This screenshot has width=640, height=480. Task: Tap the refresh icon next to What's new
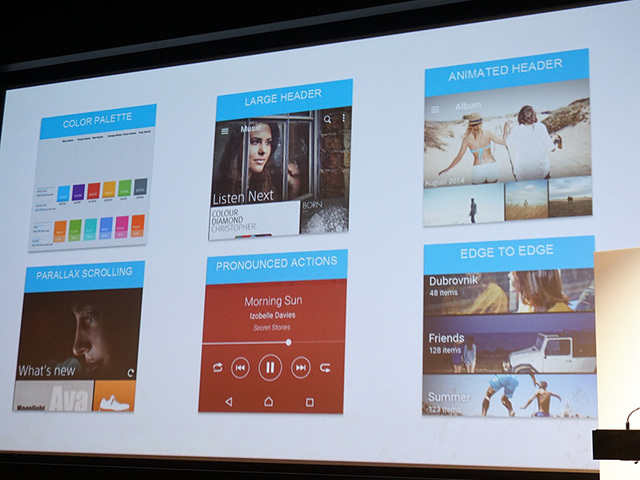point(131,373)
